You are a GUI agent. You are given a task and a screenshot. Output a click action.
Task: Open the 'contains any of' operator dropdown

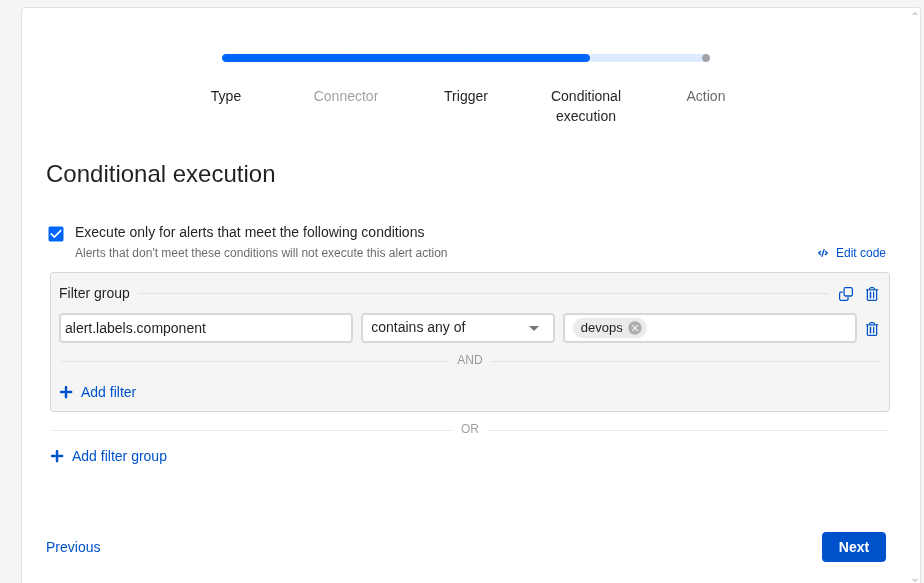(457, 328)
